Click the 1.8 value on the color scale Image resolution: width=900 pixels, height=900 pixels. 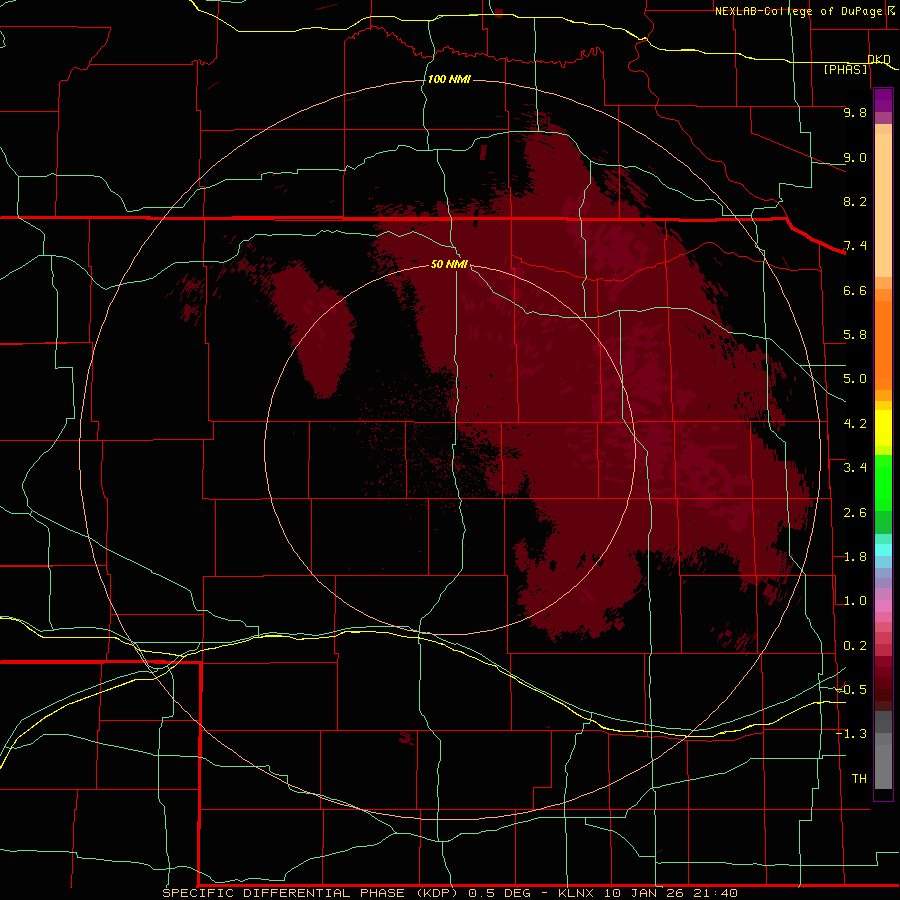click(x=855, y=557)
